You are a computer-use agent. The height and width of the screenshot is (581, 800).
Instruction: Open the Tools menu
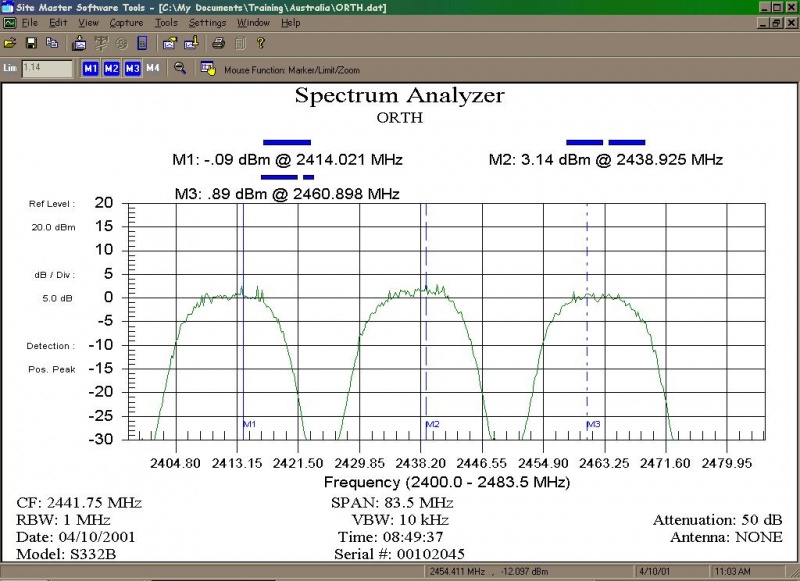coord(166,22)
